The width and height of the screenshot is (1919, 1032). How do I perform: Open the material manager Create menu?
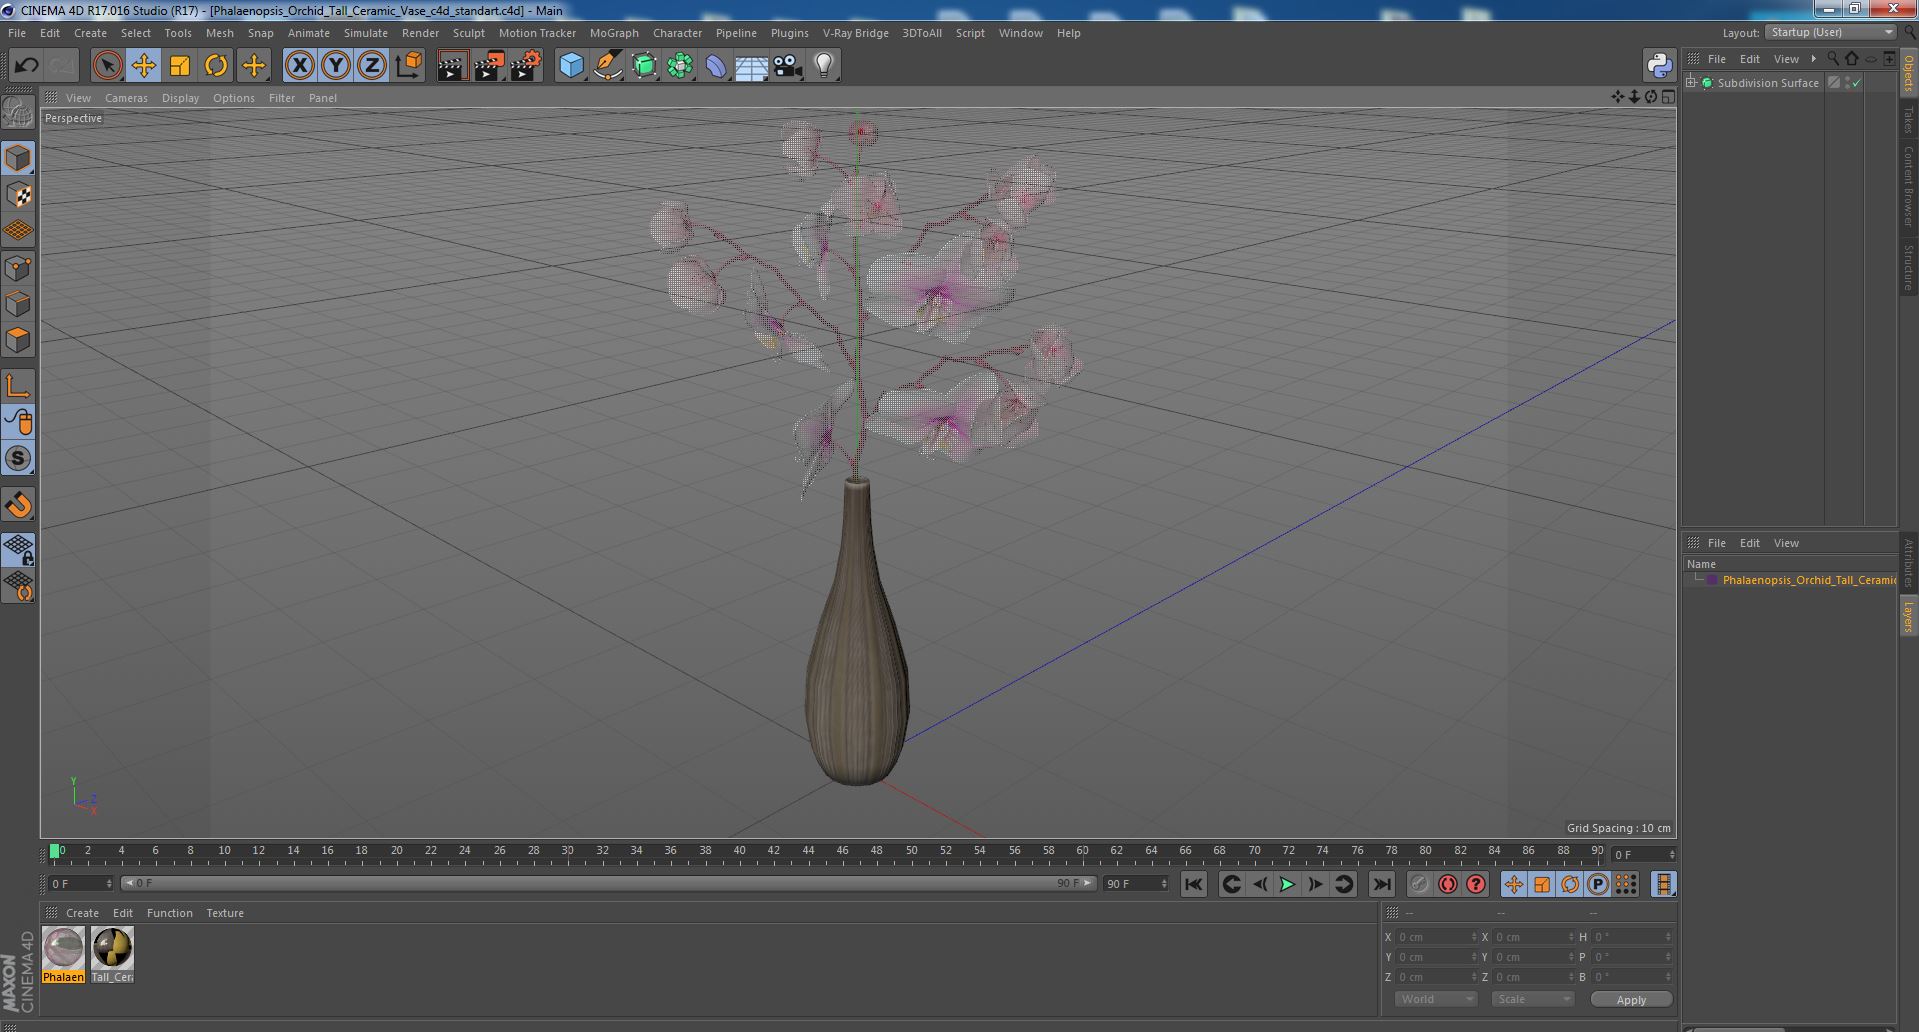click(82, 913)
